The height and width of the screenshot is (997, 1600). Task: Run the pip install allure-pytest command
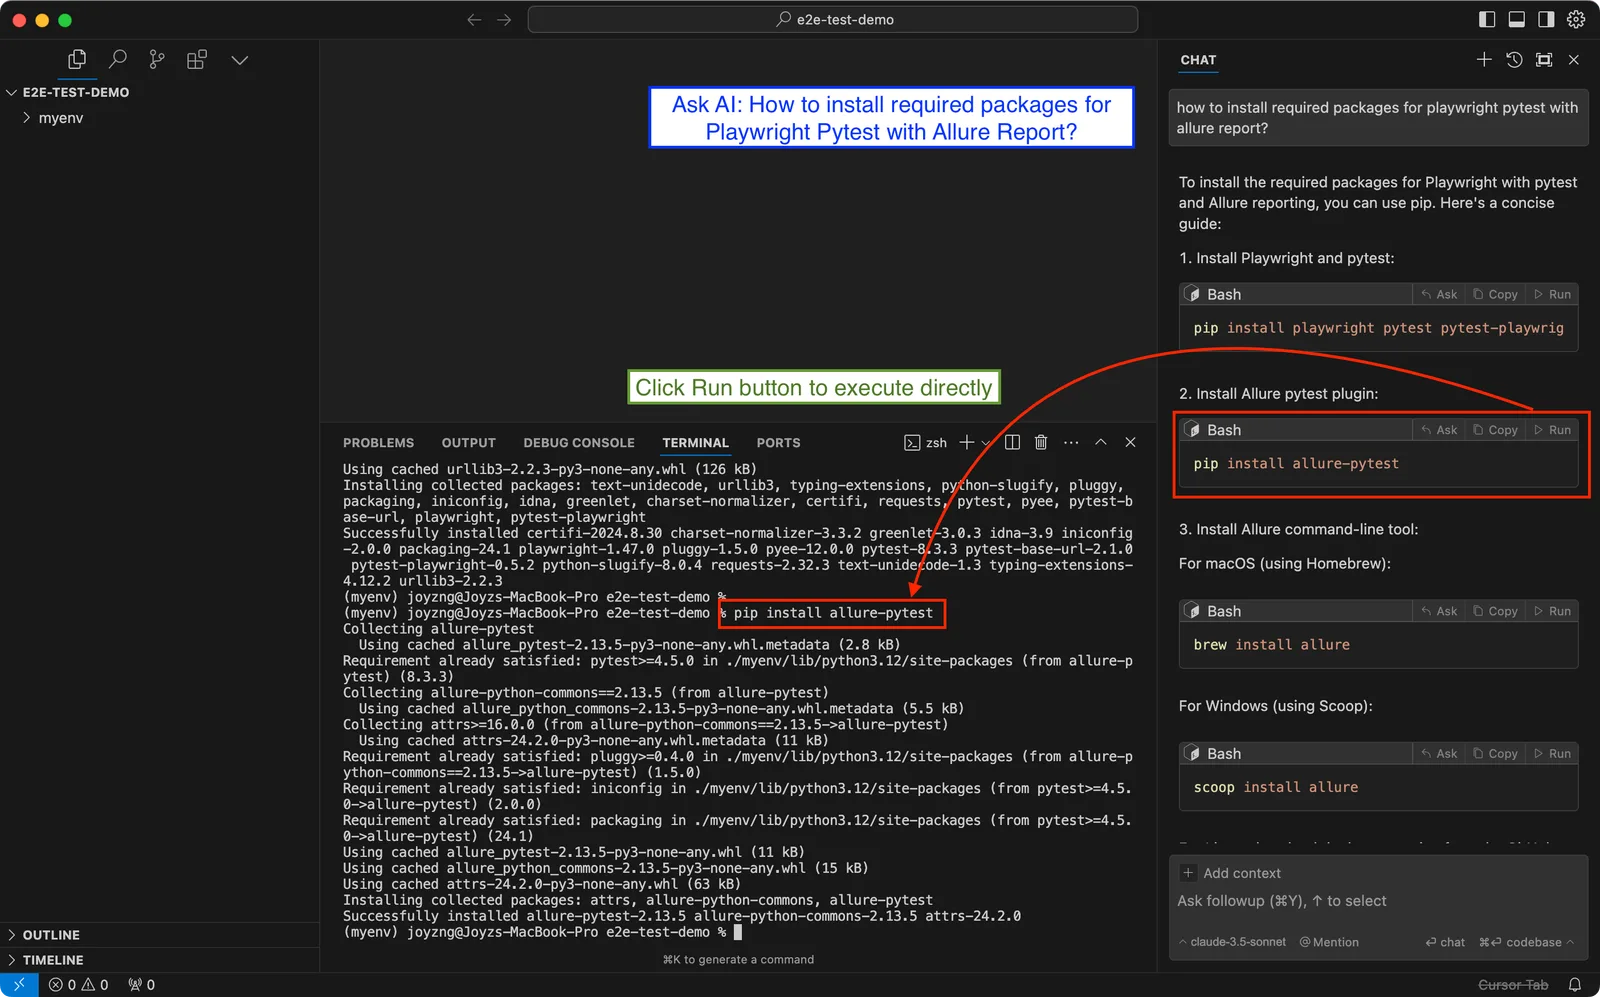(1553, 430)
